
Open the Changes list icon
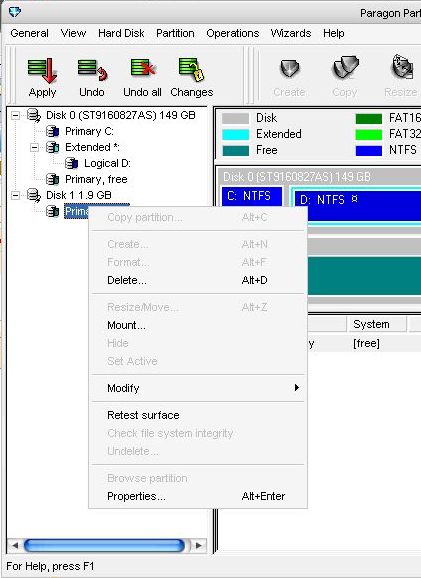[x=191, y=70]
